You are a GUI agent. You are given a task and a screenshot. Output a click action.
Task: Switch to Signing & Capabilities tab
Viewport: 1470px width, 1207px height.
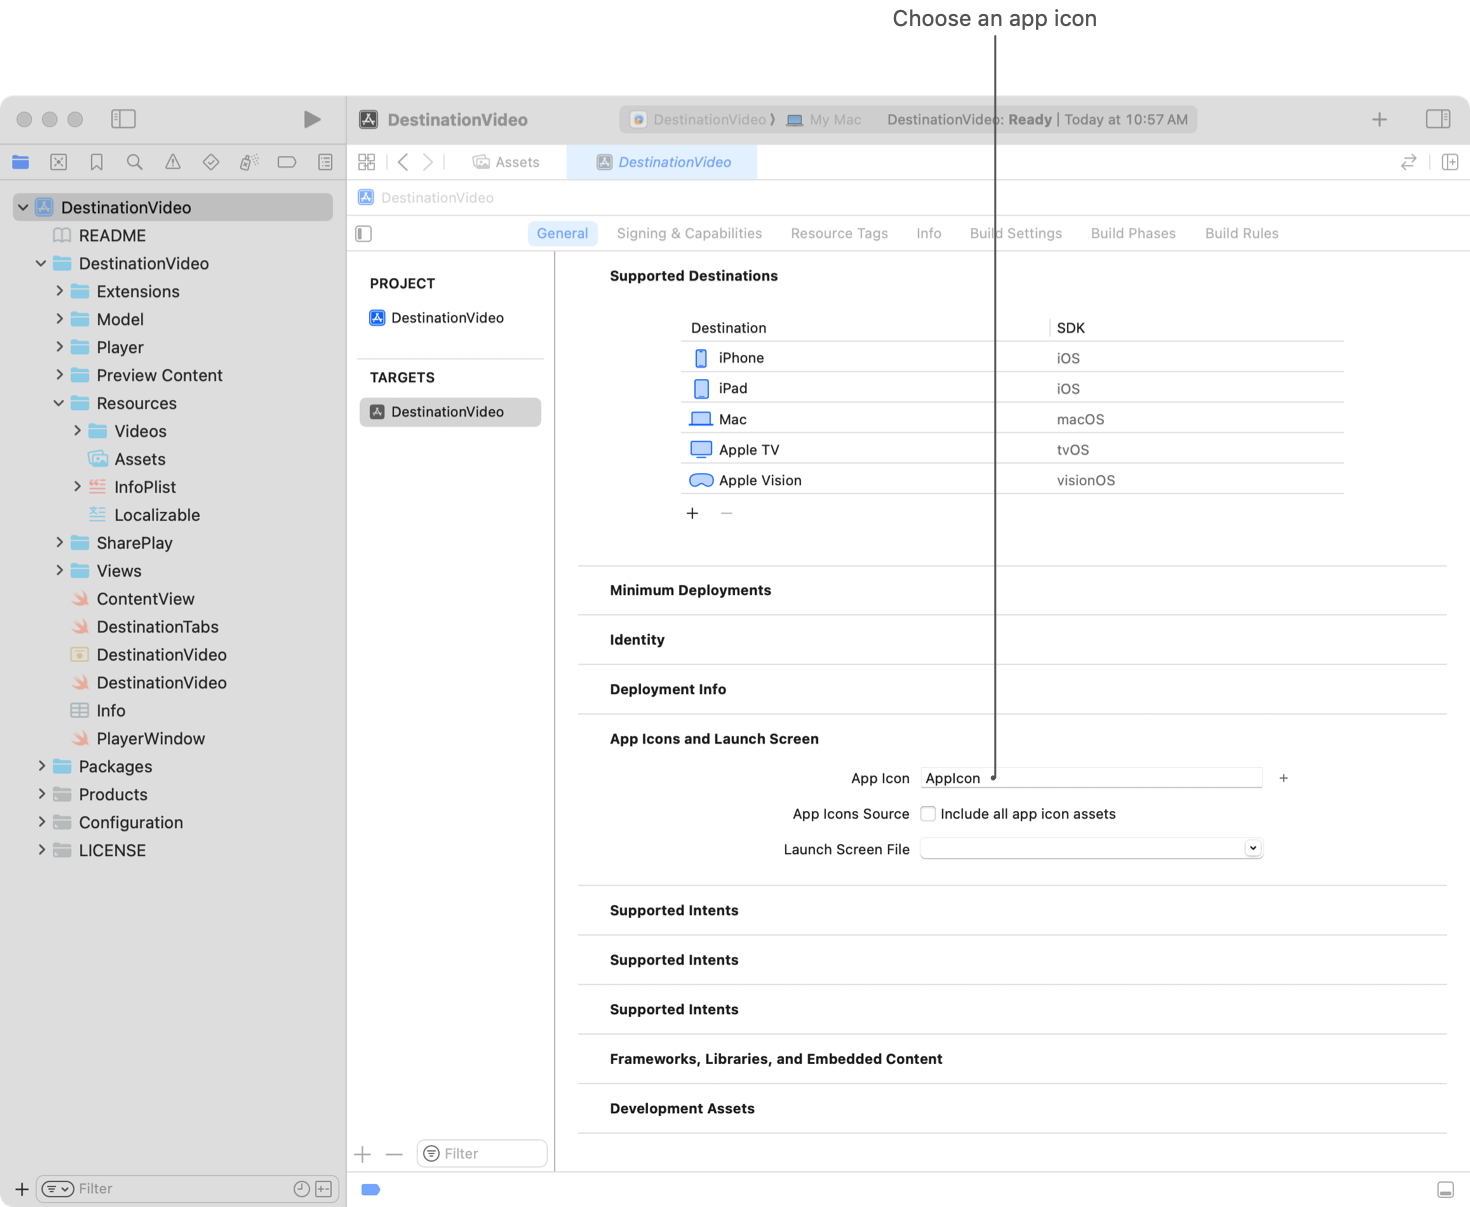tap(689, 234)
